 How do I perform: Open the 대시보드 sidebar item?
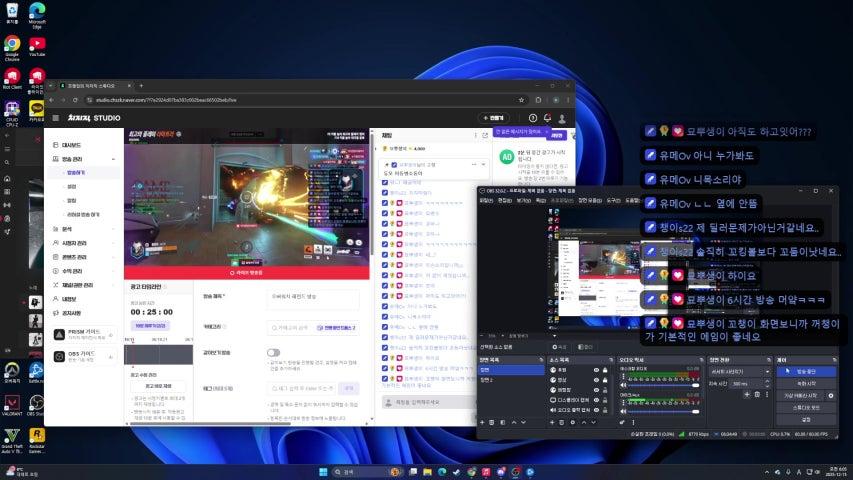[71, 145]
